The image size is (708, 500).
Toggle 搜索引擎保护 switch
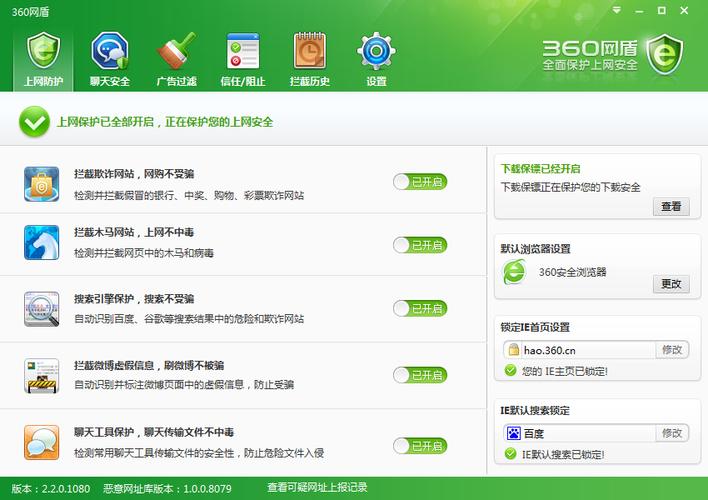point(420,308)
